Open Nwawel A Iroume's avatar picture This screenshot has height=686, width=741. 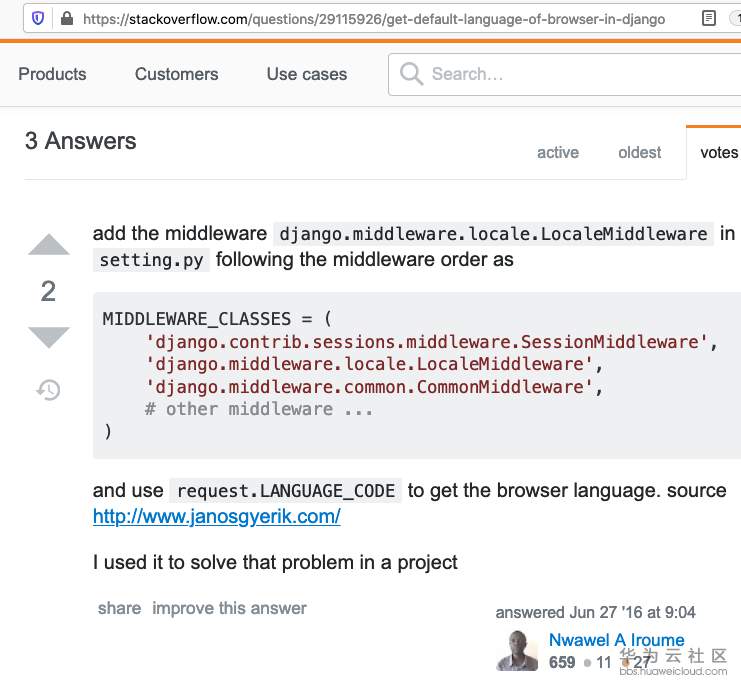(x=517, y=650)
